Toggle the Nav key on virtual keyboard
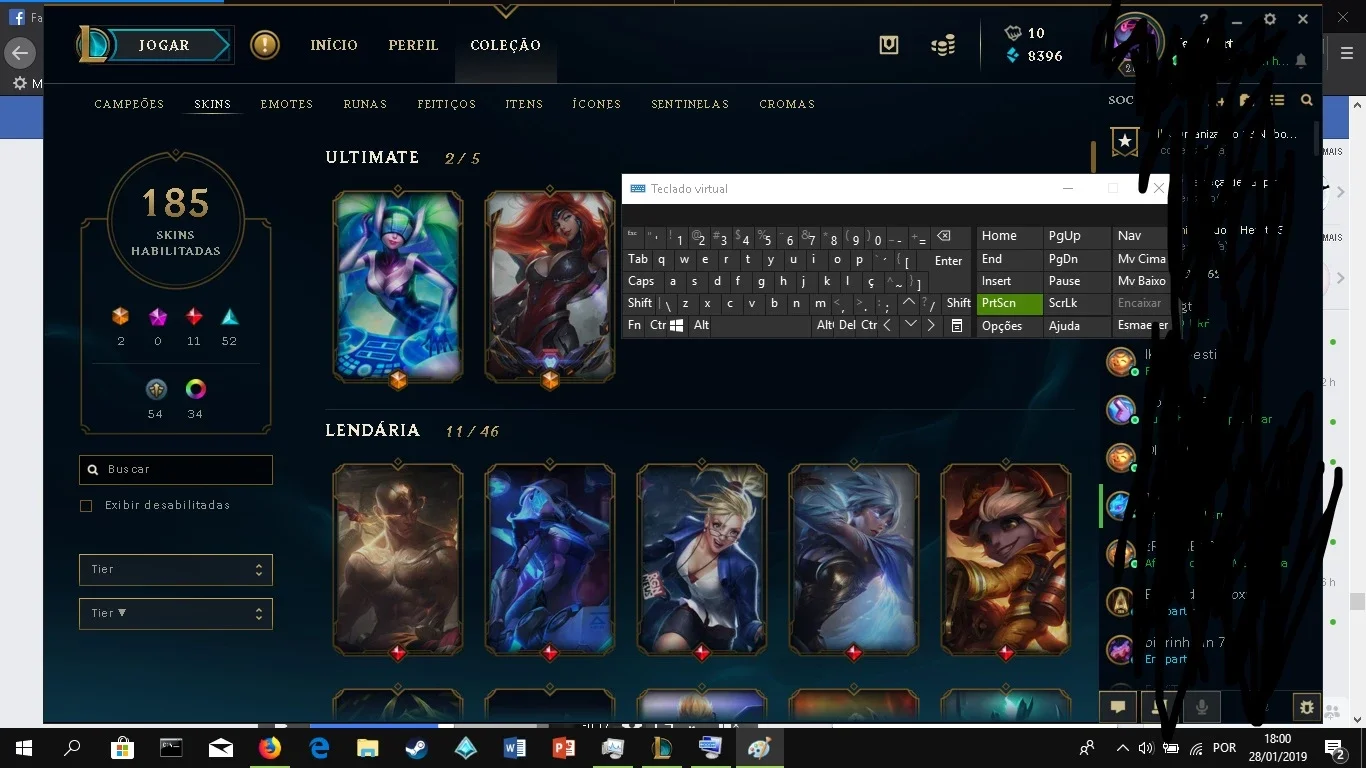 click(1140, 236)
